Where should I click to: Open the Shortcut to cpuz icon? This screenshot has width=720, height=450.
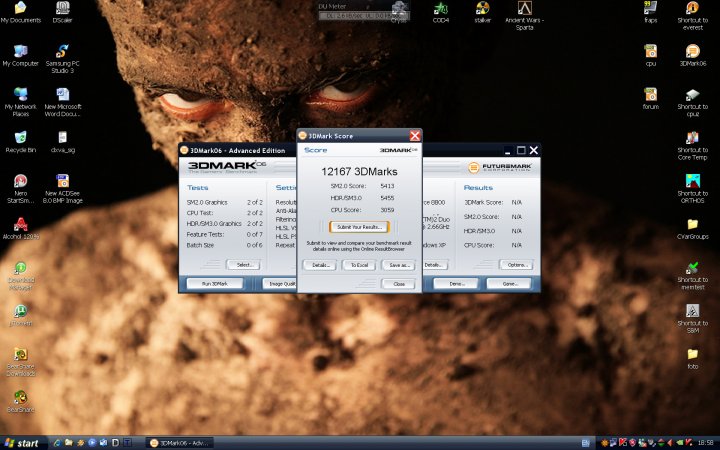click(x=692, y=102)
